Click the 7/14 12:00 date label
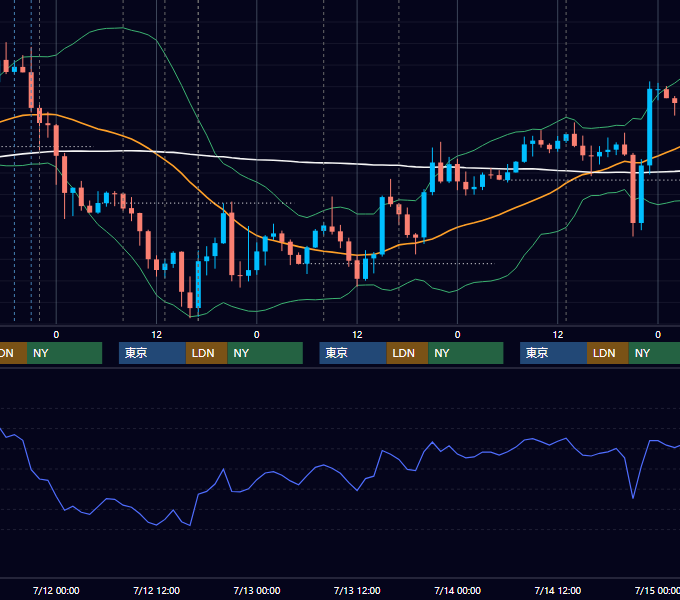This screenshot has width=680, height=600. pos(558,590)
